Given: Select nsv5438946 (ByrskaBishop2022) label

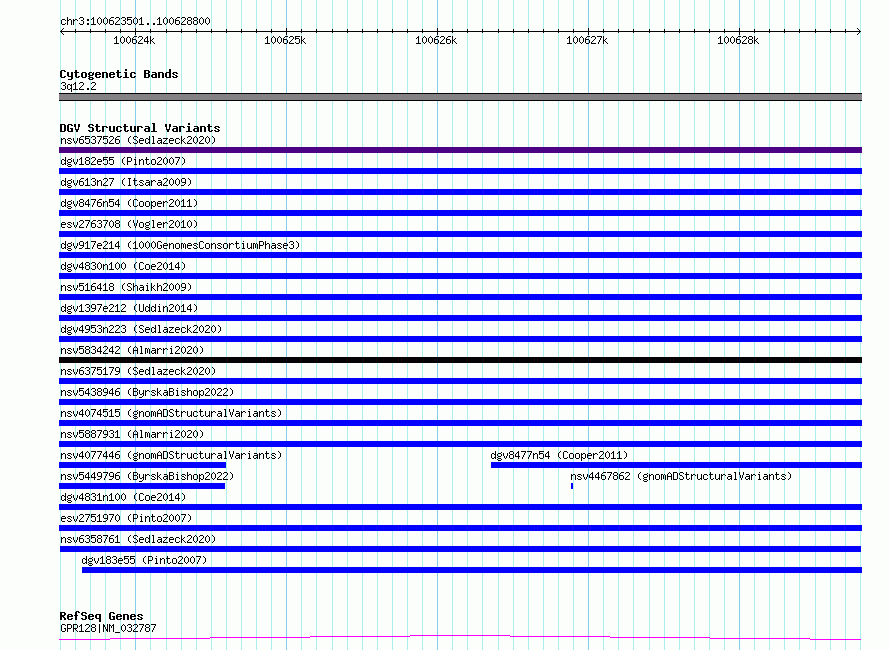Looking at the screenshot, I should [x=147, y=392].
